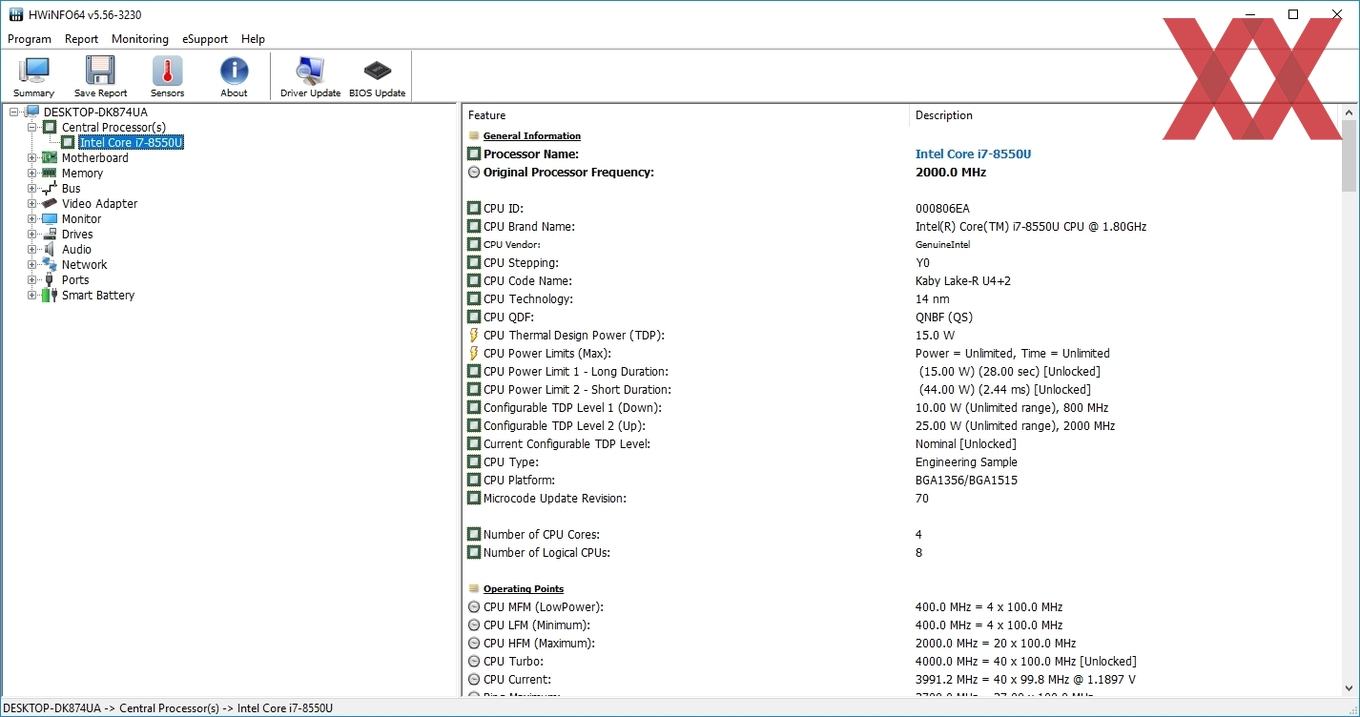Click the scrollbar down arrow in details pane
This screenshot has width=1360, height=717.
pyautogui.click(x=1349, y=687)
